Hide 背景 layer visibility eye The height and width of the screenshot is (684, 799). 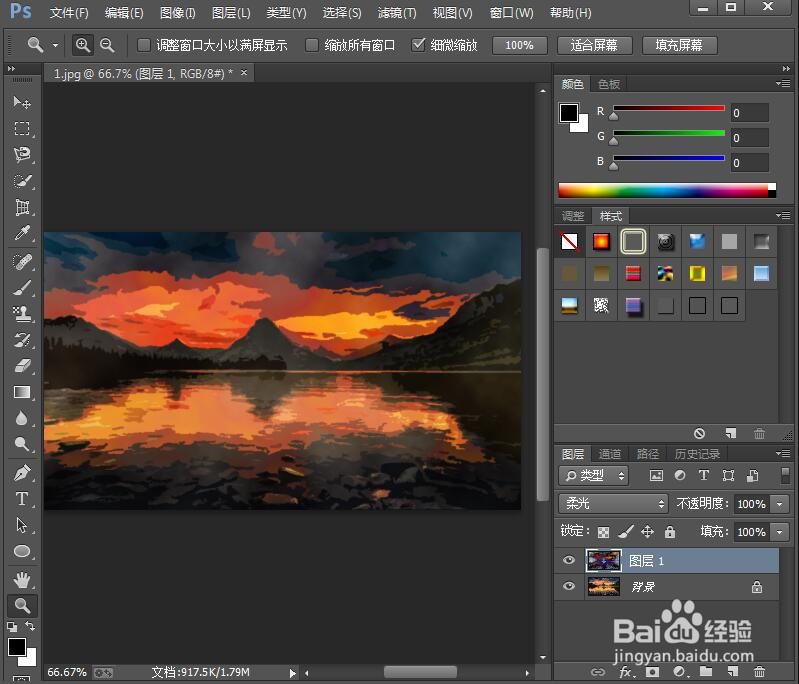(569, 586)
